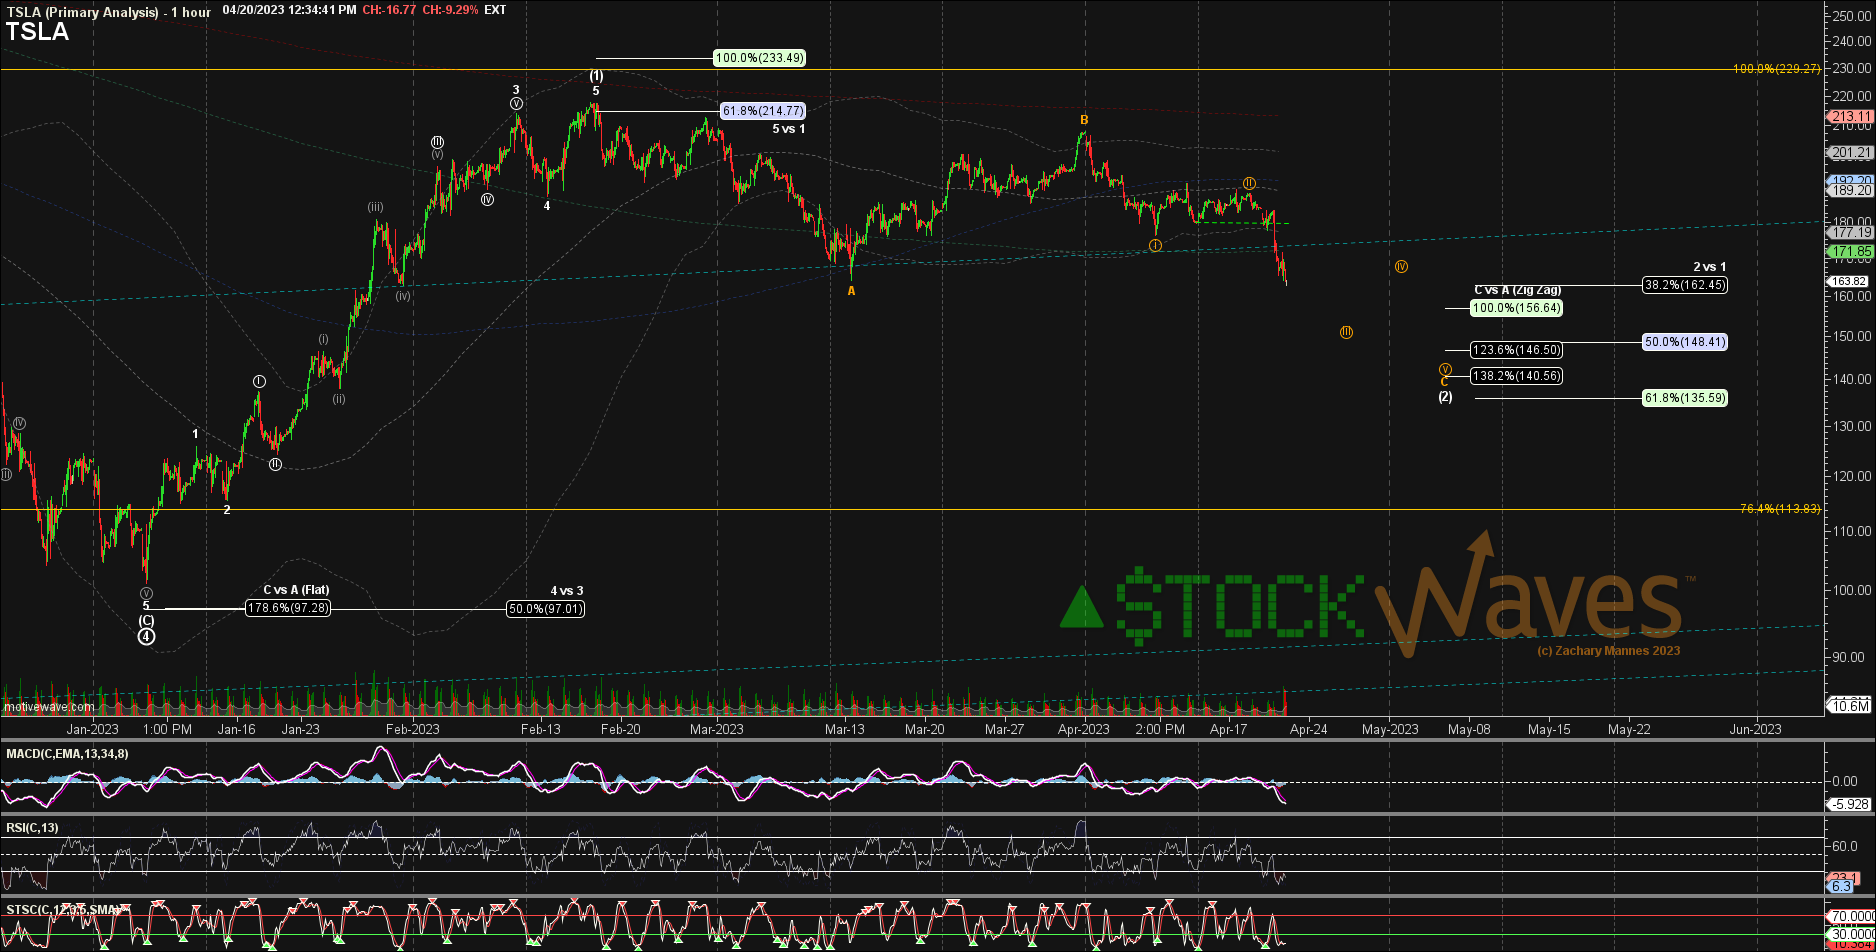Click the 'Apr-17' date on time axis
Screen dimensions: 1876x952
pyautogui.click(x=1228, y=729)
